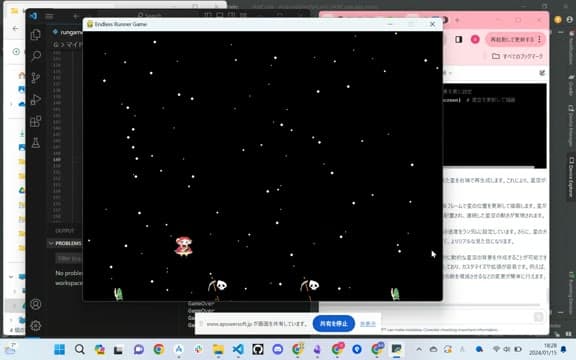Select the rungame editor tab in VS Code

68,32
